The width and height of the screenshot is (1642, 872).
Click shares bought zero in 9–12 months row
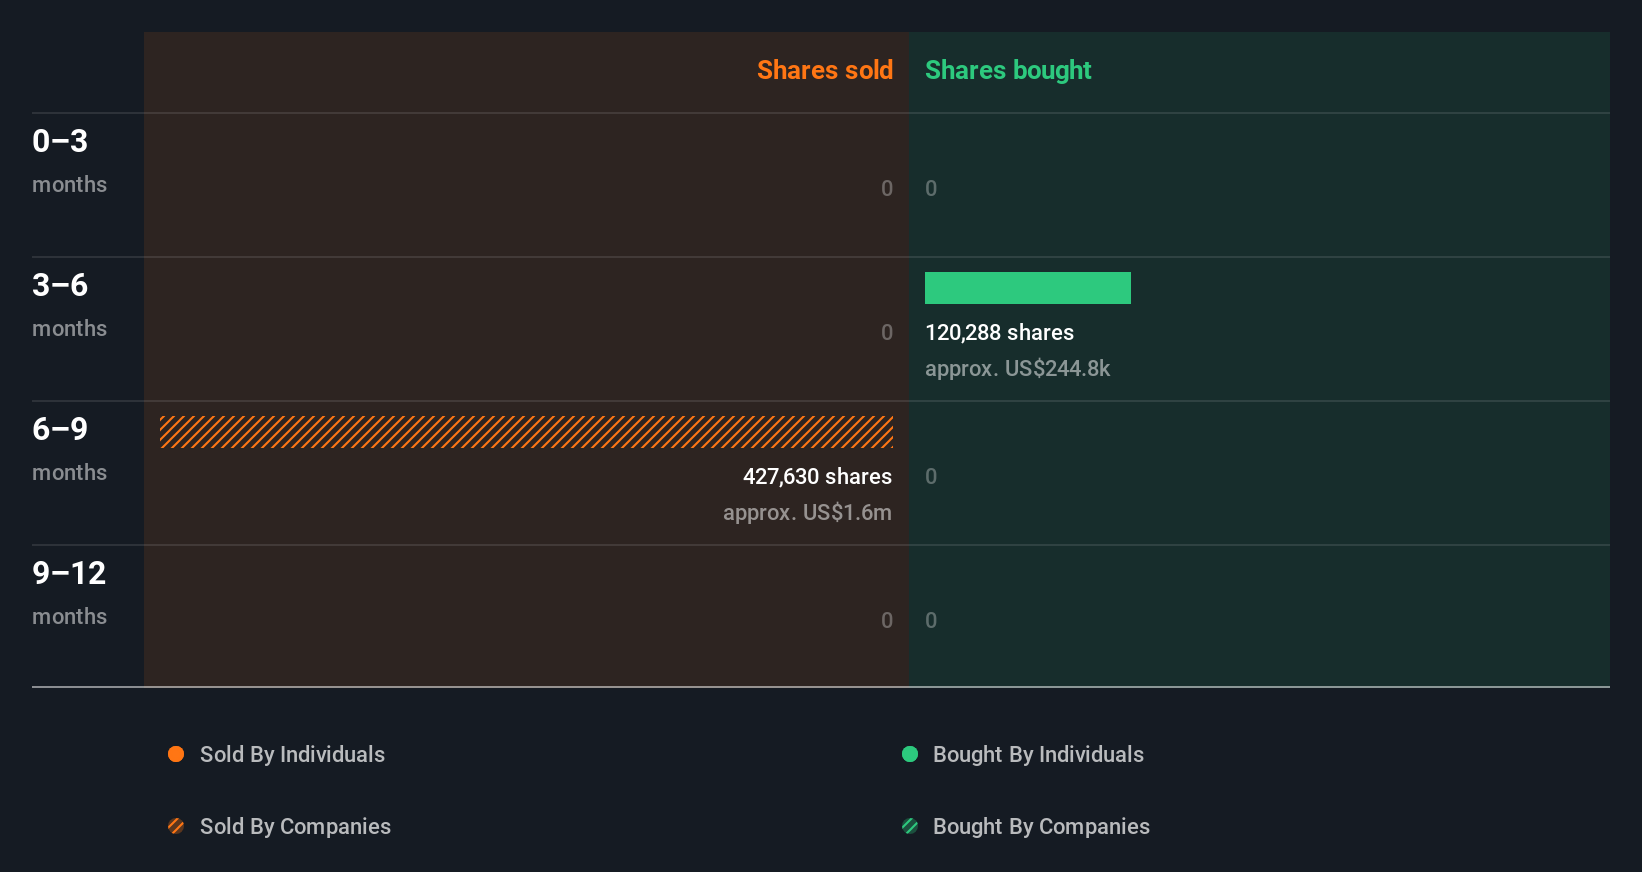[x=931, y=620]
